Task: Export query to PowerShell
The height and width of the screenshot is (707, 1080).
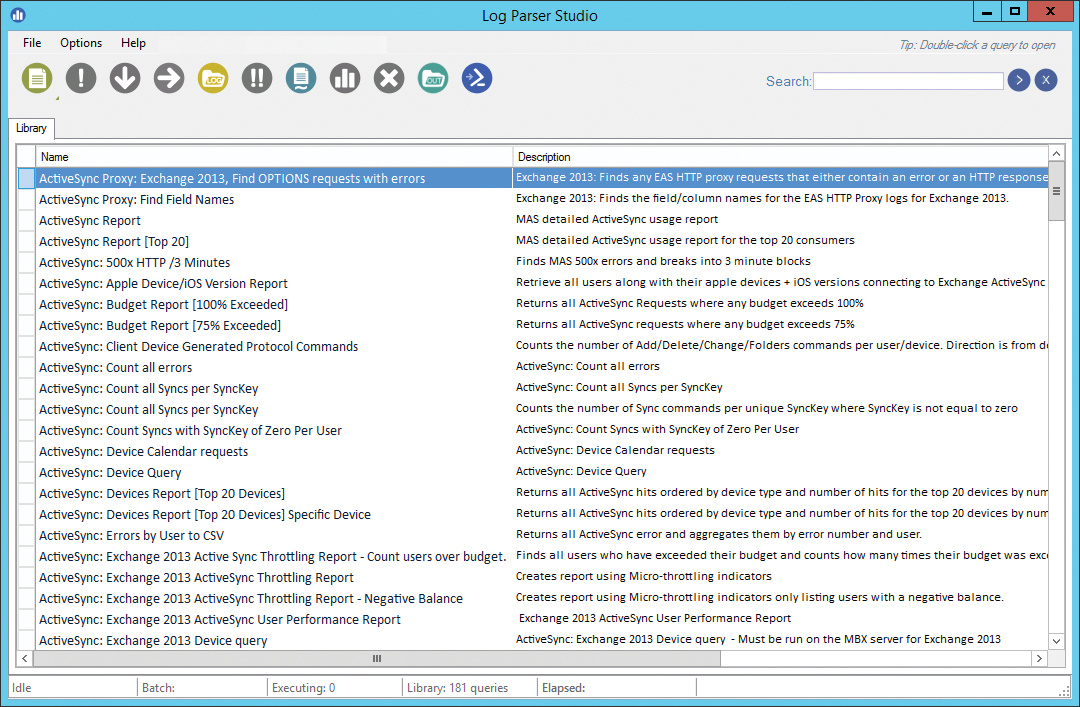Action: click(476, 78)
